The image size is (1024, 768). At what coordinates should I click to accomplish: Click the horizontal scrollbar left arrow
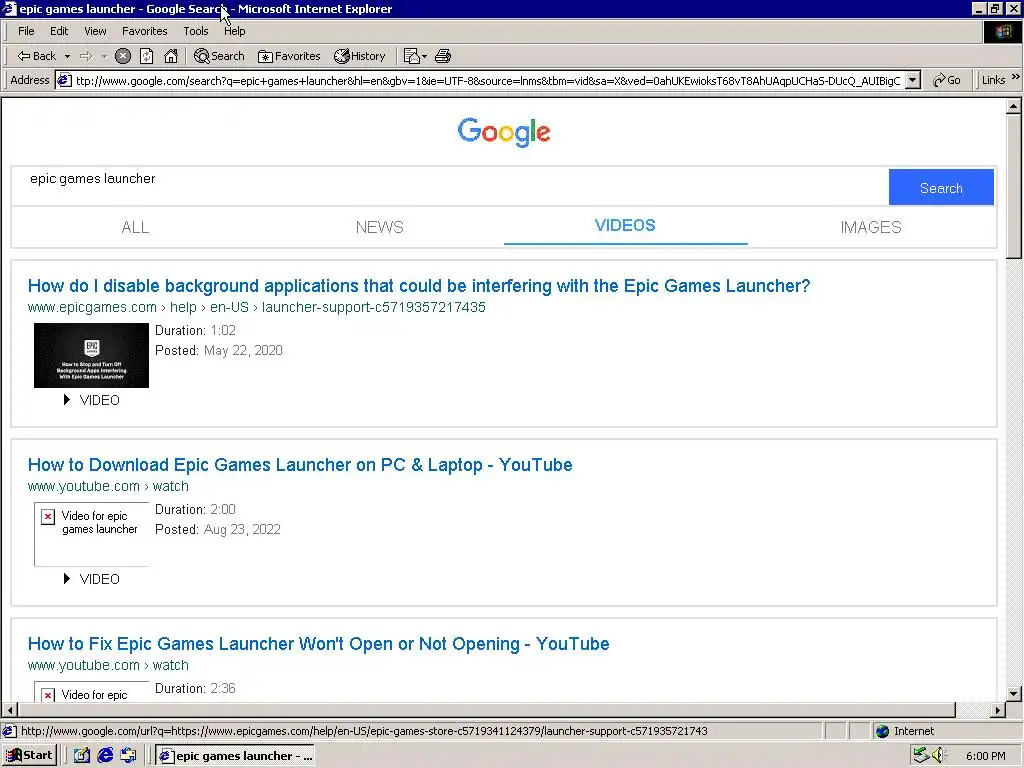(10, 710)
